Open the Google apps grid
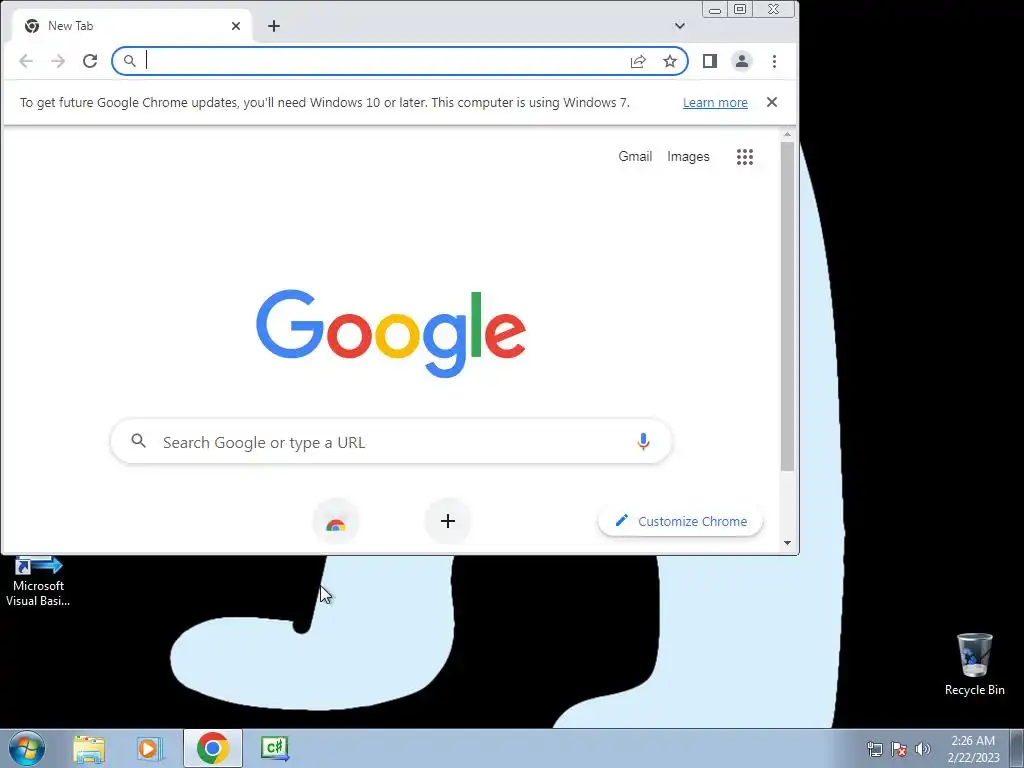1024x768 pixels. 745,157
